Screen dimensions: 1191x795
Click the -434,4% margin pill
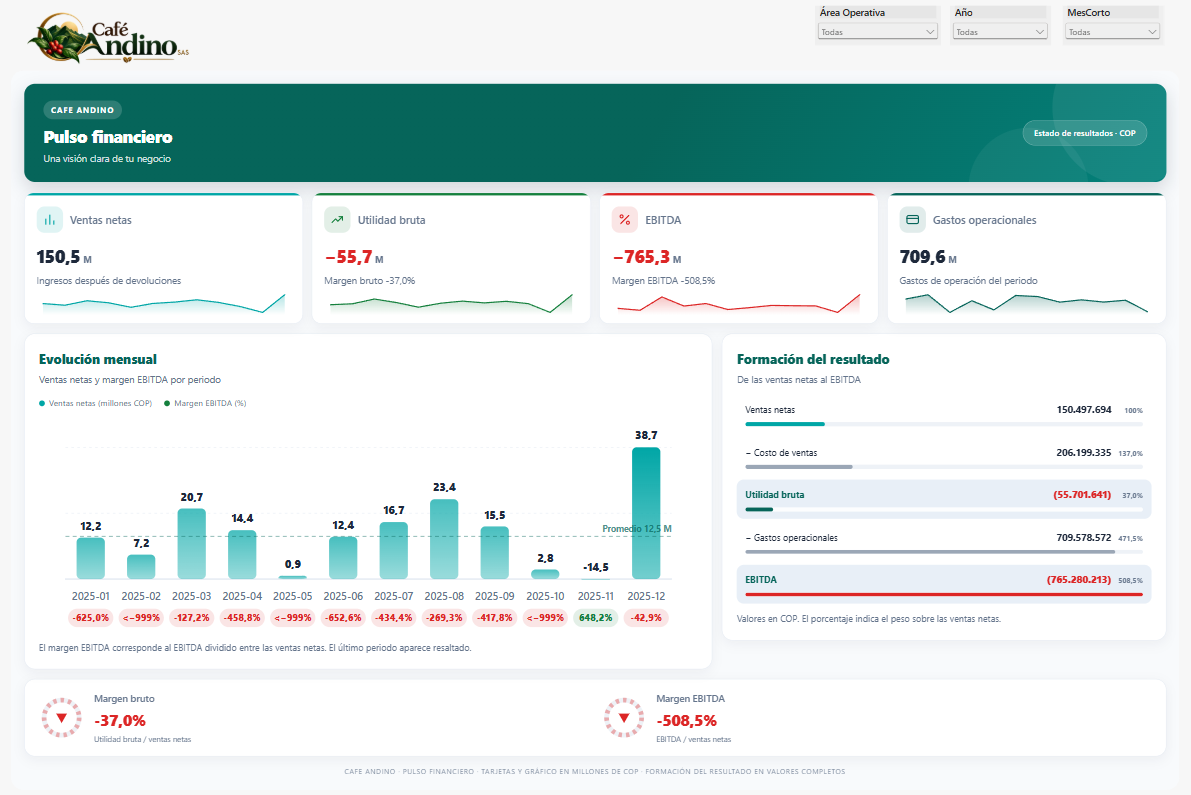[393, 618]
